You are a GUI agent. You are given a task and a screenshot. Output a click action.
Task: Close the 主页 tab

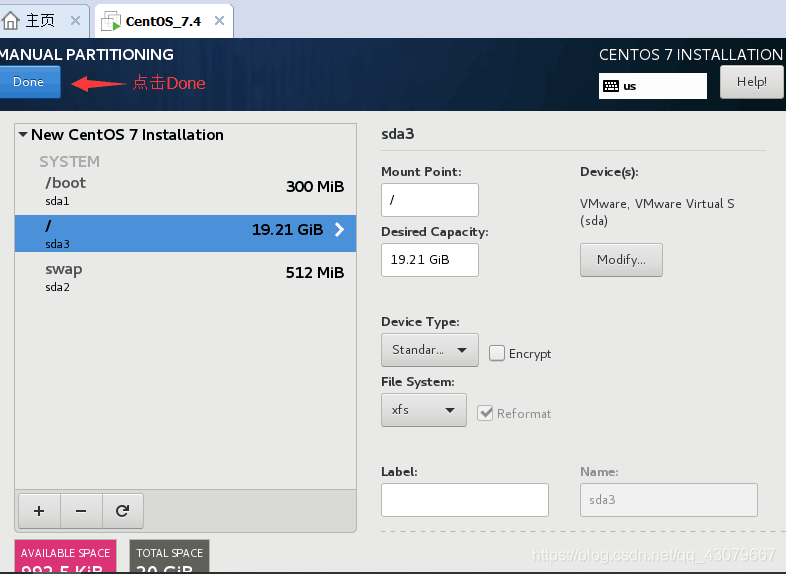75,21
